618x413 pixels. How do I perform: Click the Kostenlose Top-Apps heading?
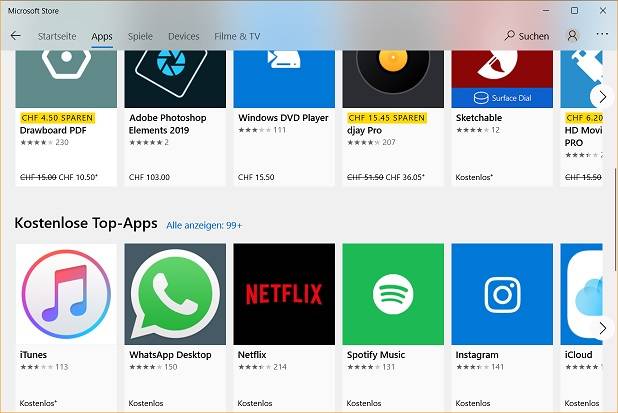click(x=86, y=223)
